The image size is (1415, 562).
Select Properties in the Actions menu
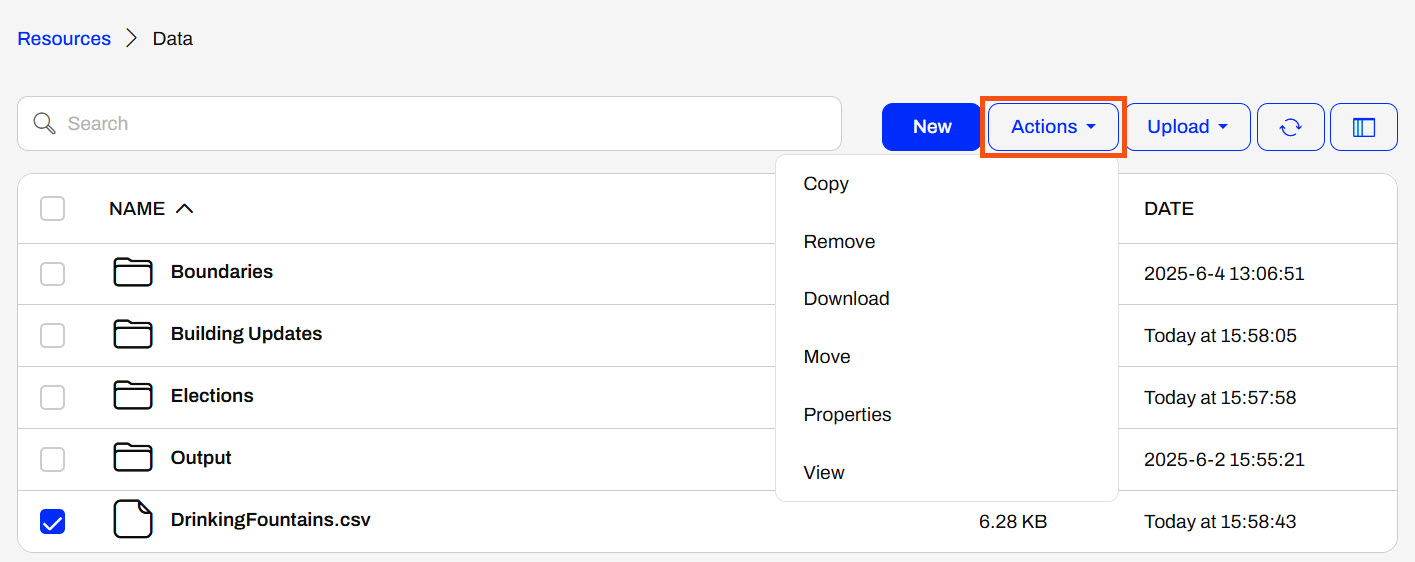coord(847,415)
